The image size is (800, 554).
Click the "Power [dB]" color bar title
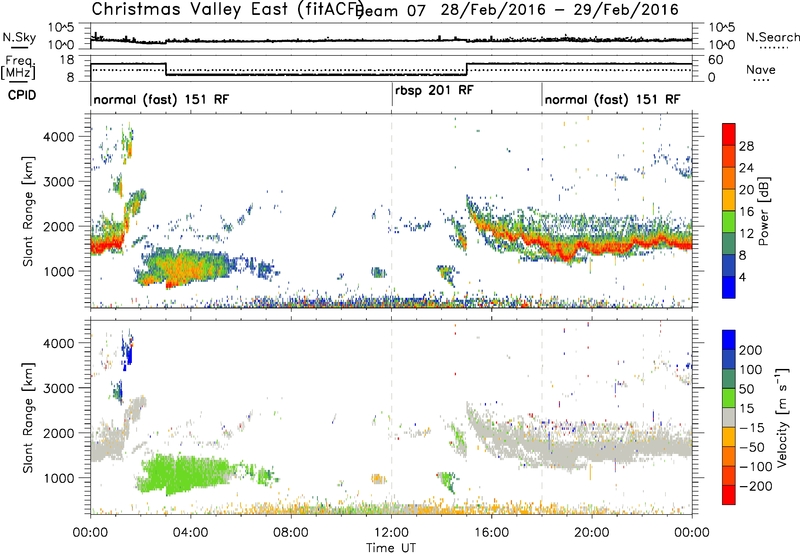pyautogui.click(x=764, y=211)
